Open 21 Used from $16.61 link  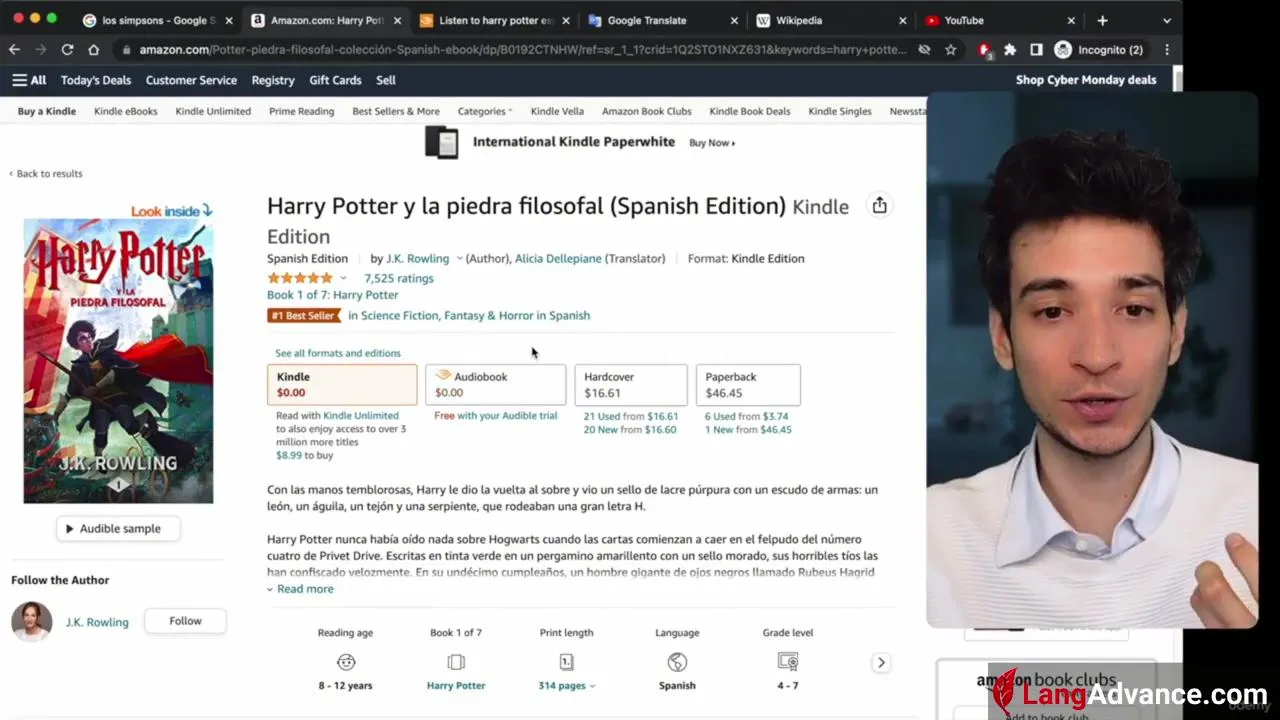631,416
